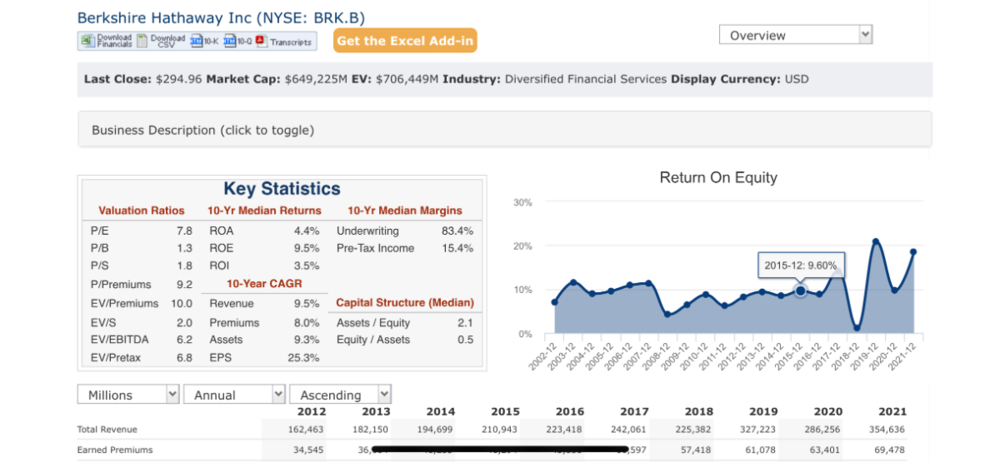Screen dimensions: 1000x462
Task: Click the P/Premiums value 9.2
Action: 184,285
